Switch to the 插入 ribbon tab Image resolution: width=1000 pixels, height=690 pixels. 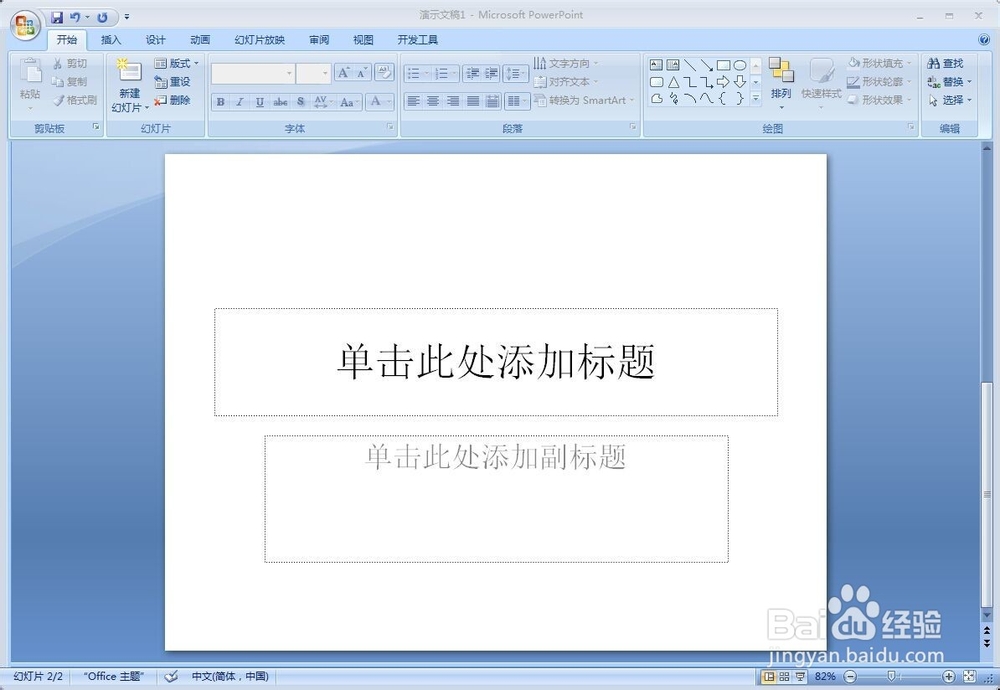110,40
